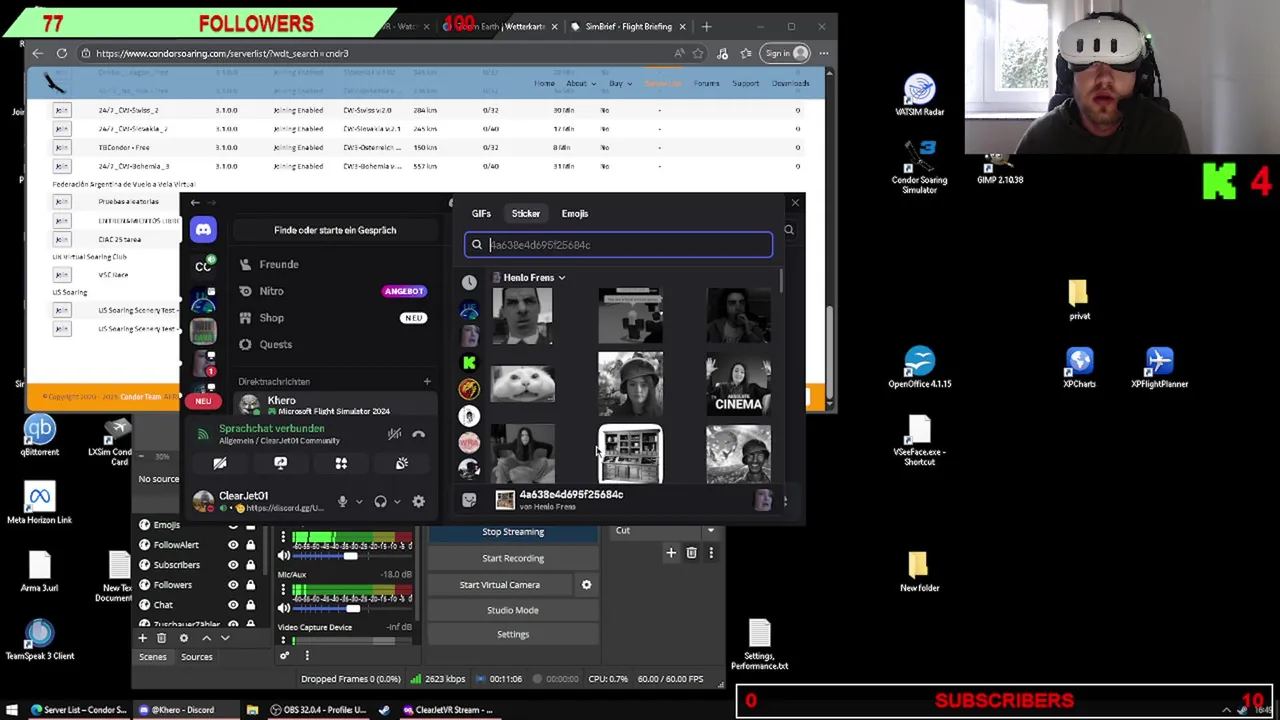Turn on camera in Discord voice panel
1280x720 pixels.
[220, 463]
